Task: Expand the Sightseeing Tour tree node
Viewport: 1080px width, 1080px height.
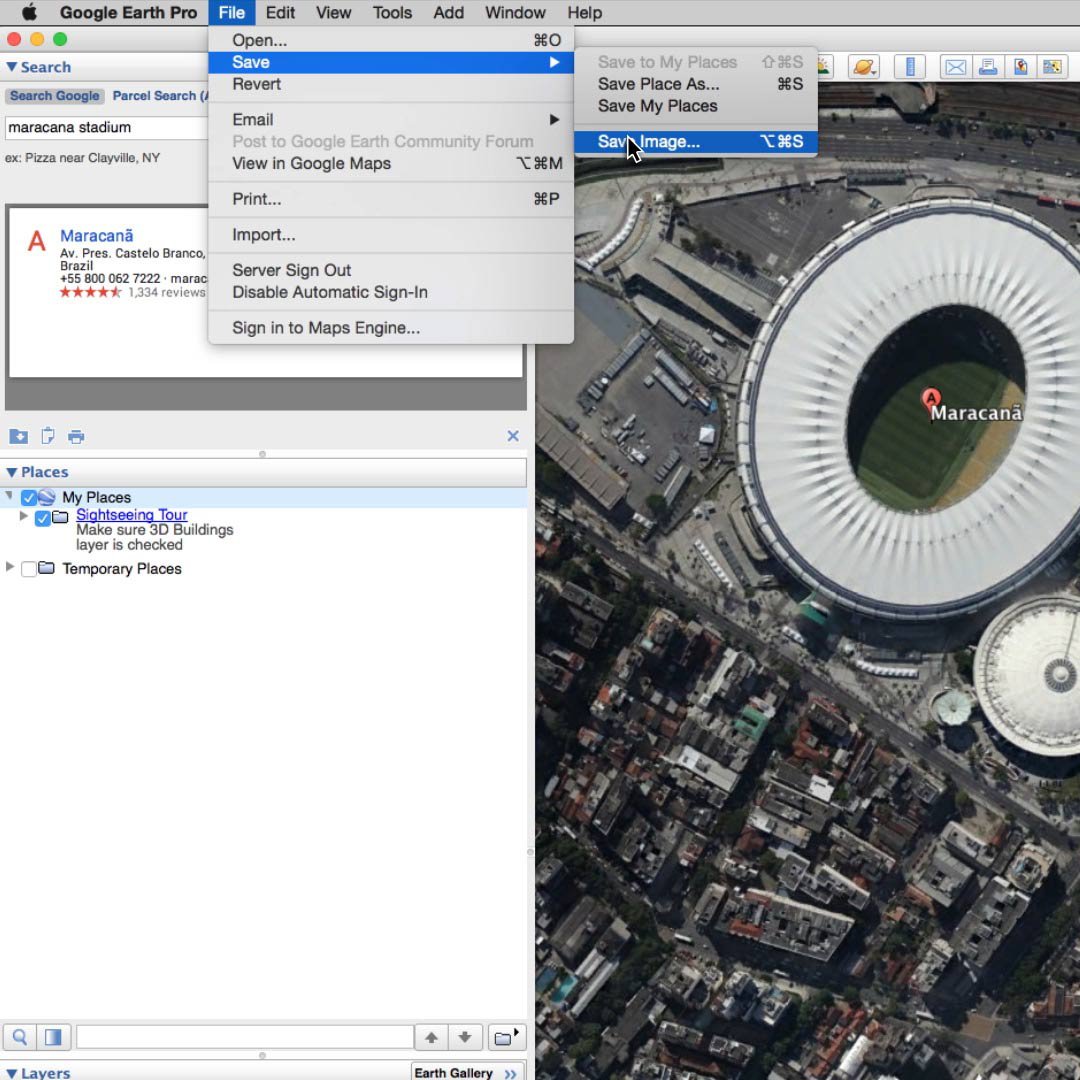Action: coord(23,515)
